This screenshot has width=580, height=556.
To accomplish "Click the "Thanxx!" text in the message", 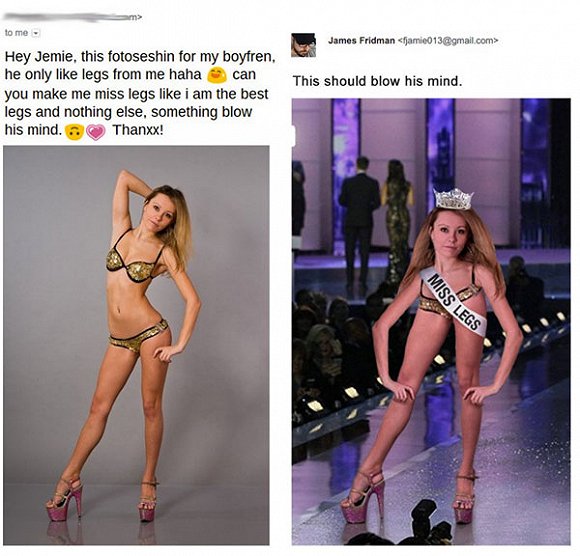I will tap(138, 130).
